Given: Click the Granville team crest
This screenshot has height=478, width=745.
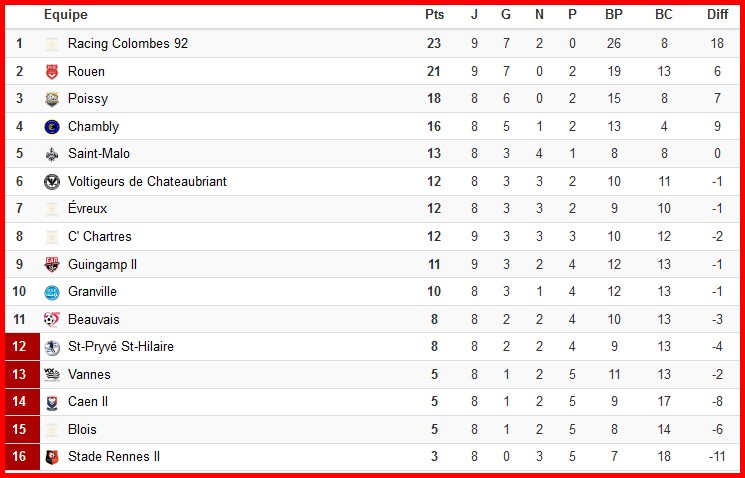Looking at the screenshot, I should click(x=52, y=292).
